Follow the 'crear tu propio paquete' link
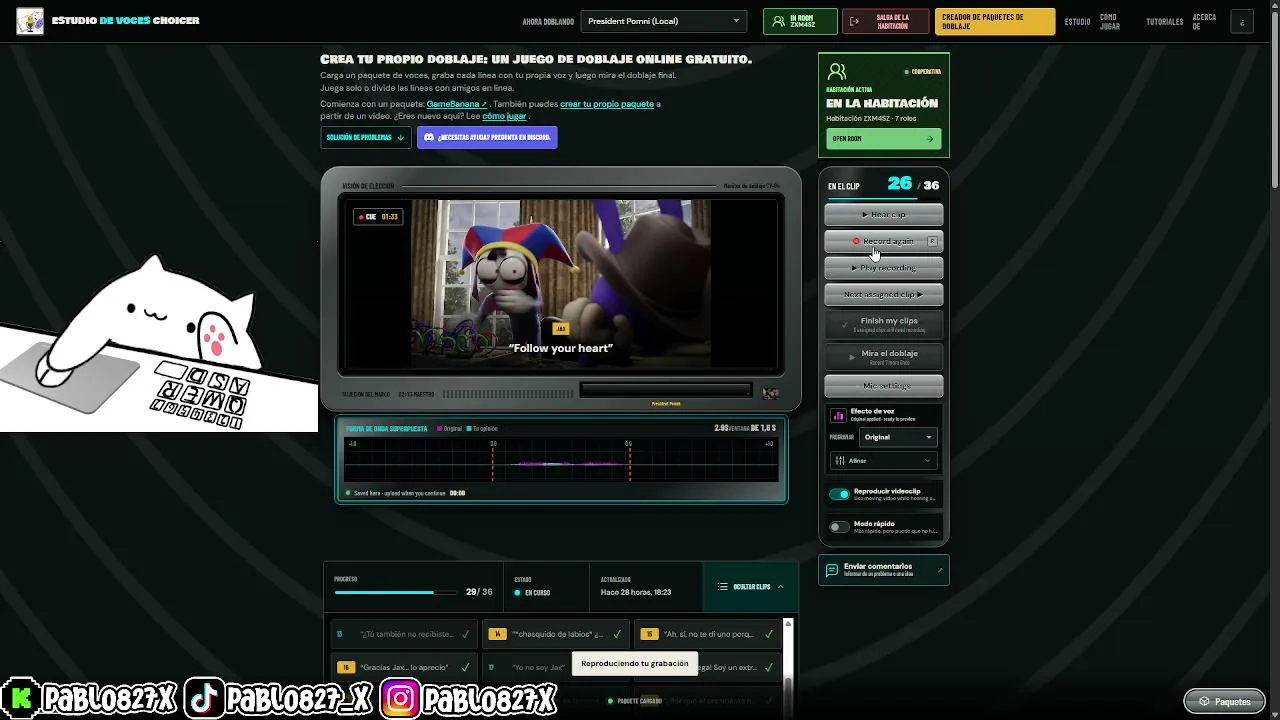1280x720 pixels. [607, 104]
